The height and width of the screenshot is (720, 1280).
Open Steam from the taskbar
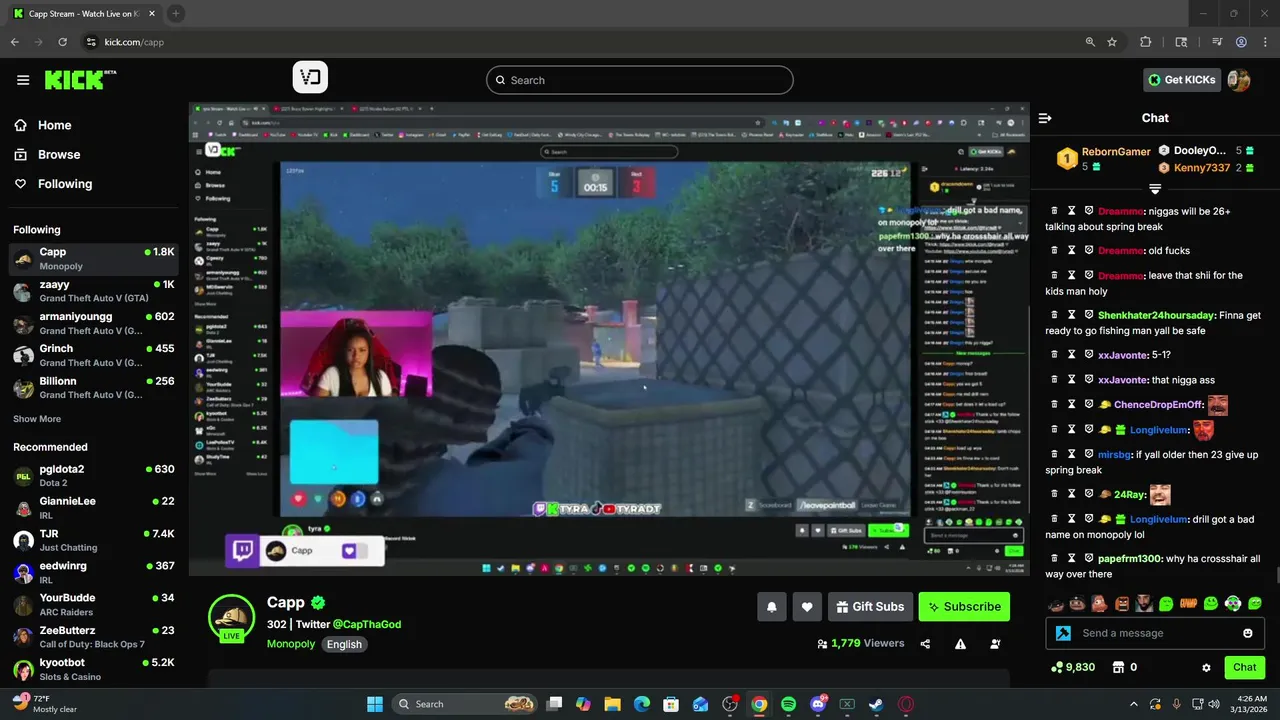[876, 704]
